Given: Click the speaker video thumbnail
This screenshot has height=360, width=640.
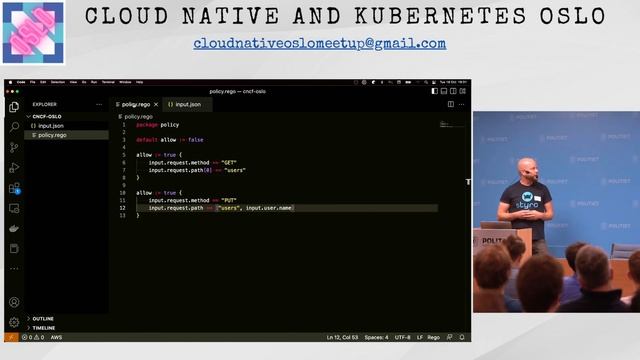Looking at the screenshot, I should tap(556, 212).
